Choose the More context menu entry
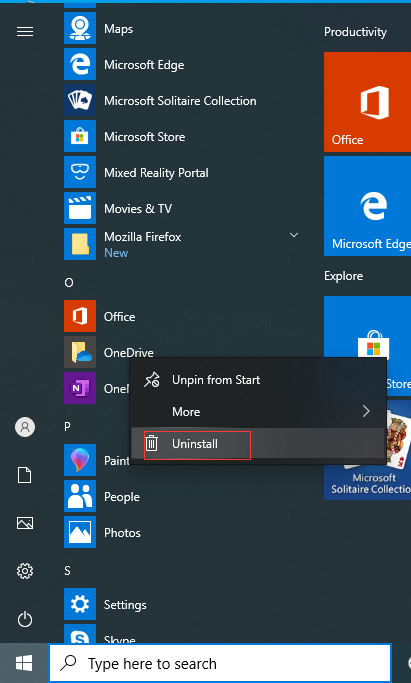This screenshot has width=411, height=683. (259, 412)
